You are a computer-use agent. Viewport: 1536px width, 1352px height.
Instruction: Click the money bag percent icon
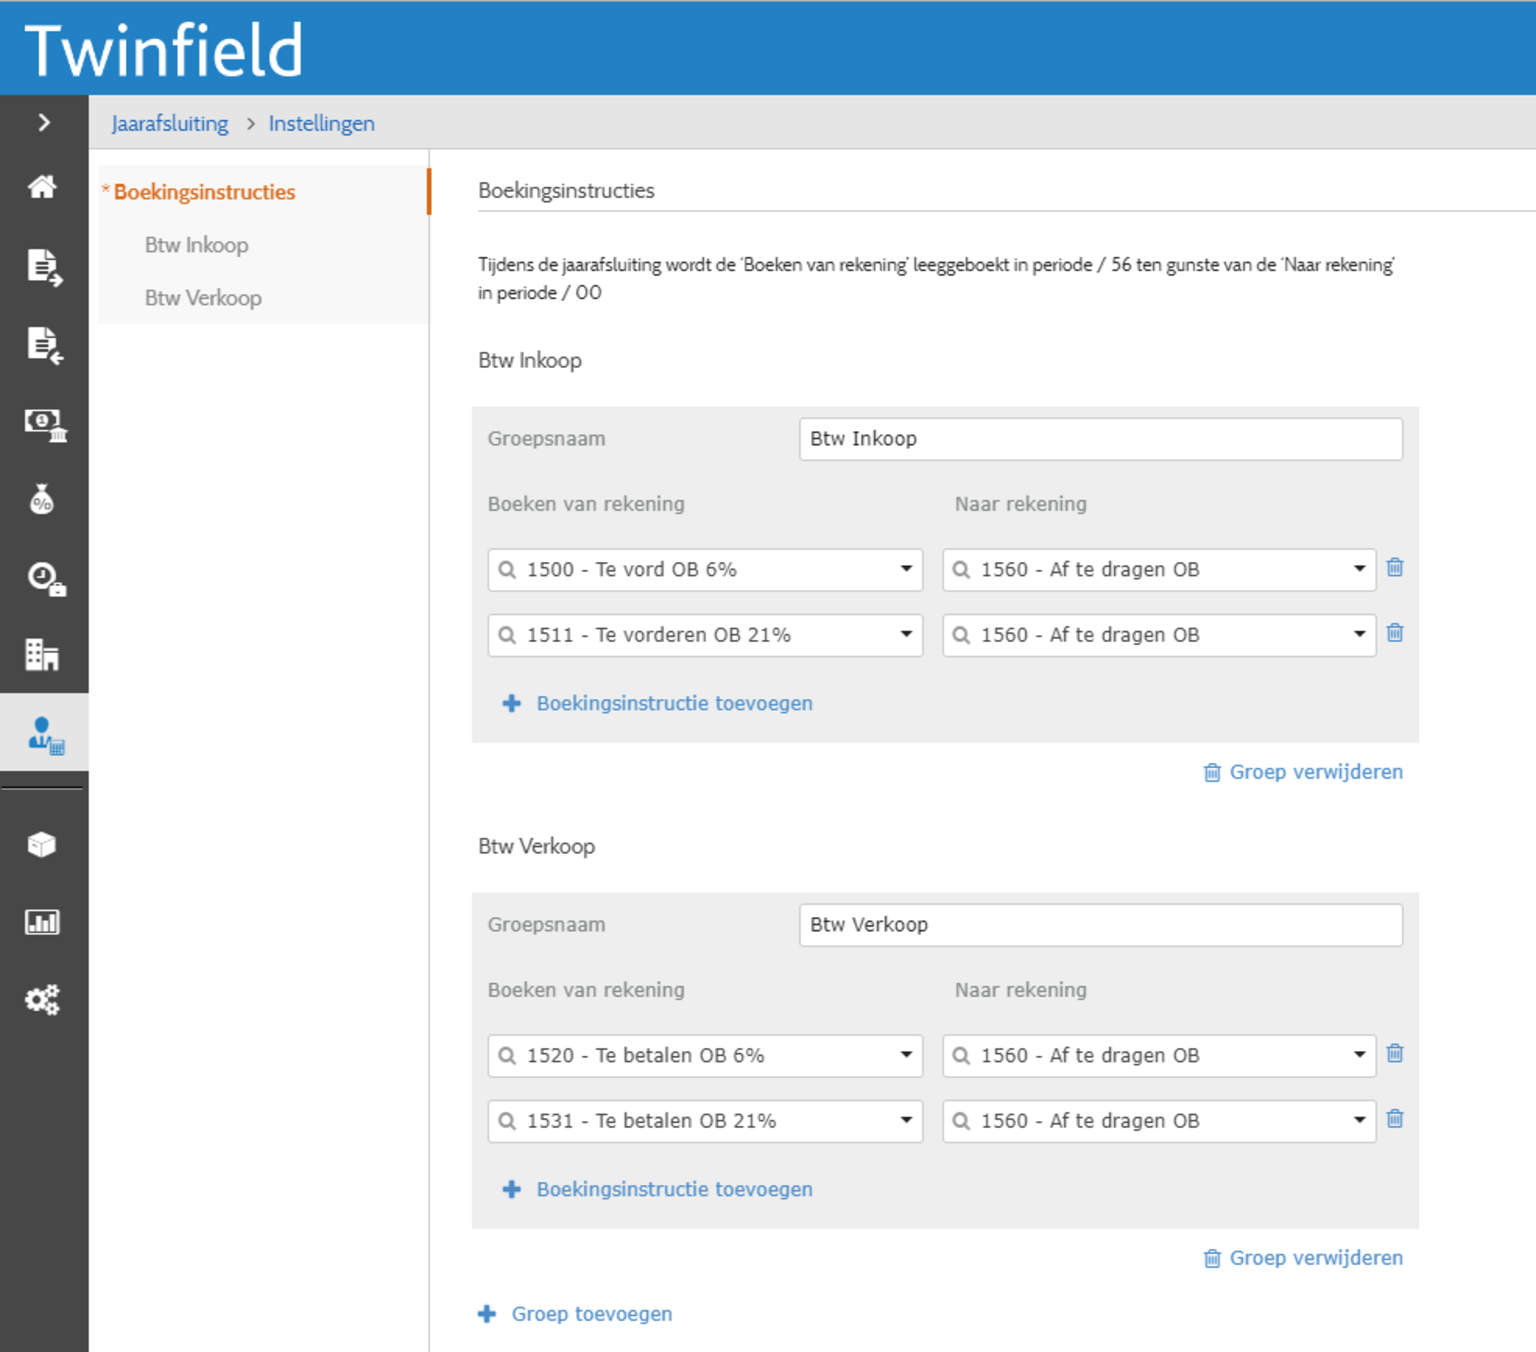coord(42,499)
